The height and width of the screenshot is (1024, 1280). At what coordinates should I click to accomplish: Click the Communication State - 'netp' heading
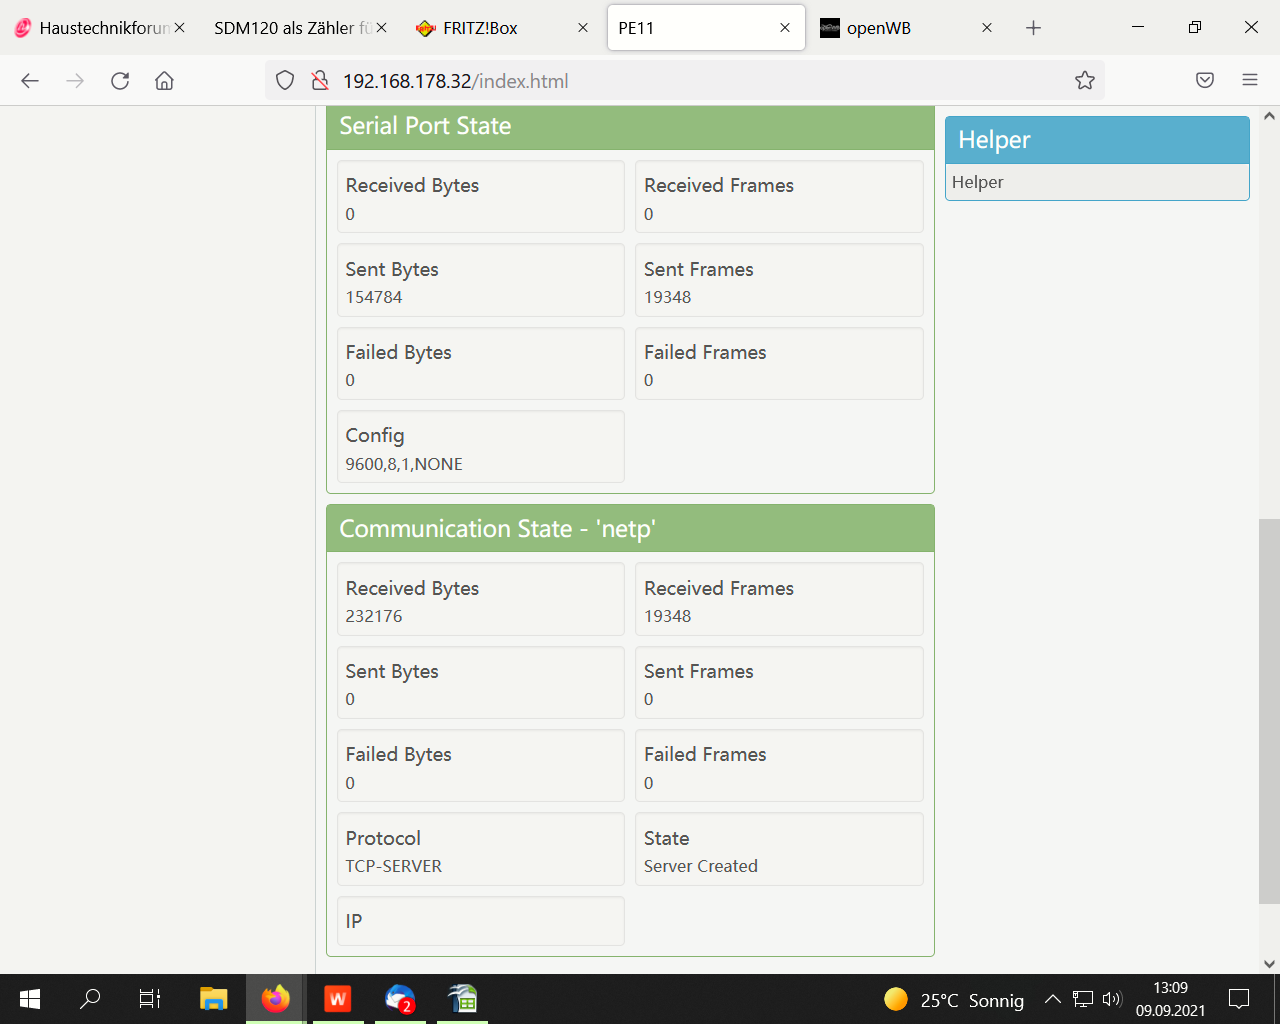point(497,529)
